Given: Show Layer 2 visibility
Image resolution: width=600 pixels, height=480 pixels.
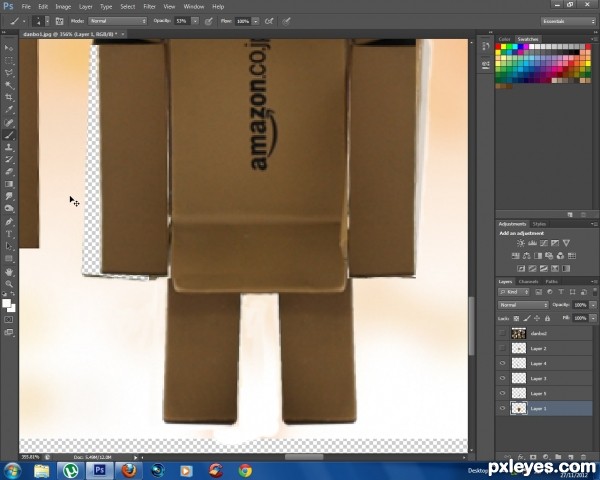Looking at the screenshot, I should coord(502,348).
